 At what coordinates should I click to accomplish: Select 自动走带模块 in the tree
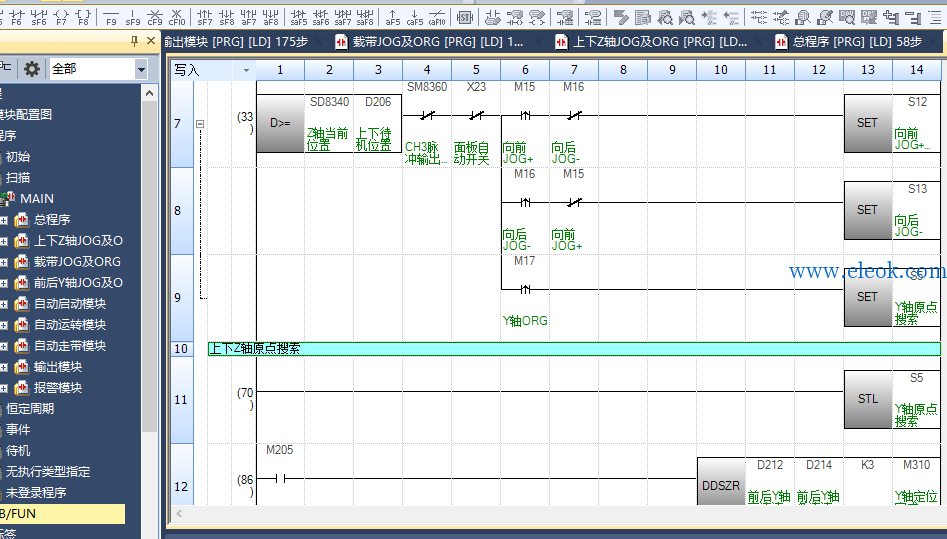[x=70, y=346]
